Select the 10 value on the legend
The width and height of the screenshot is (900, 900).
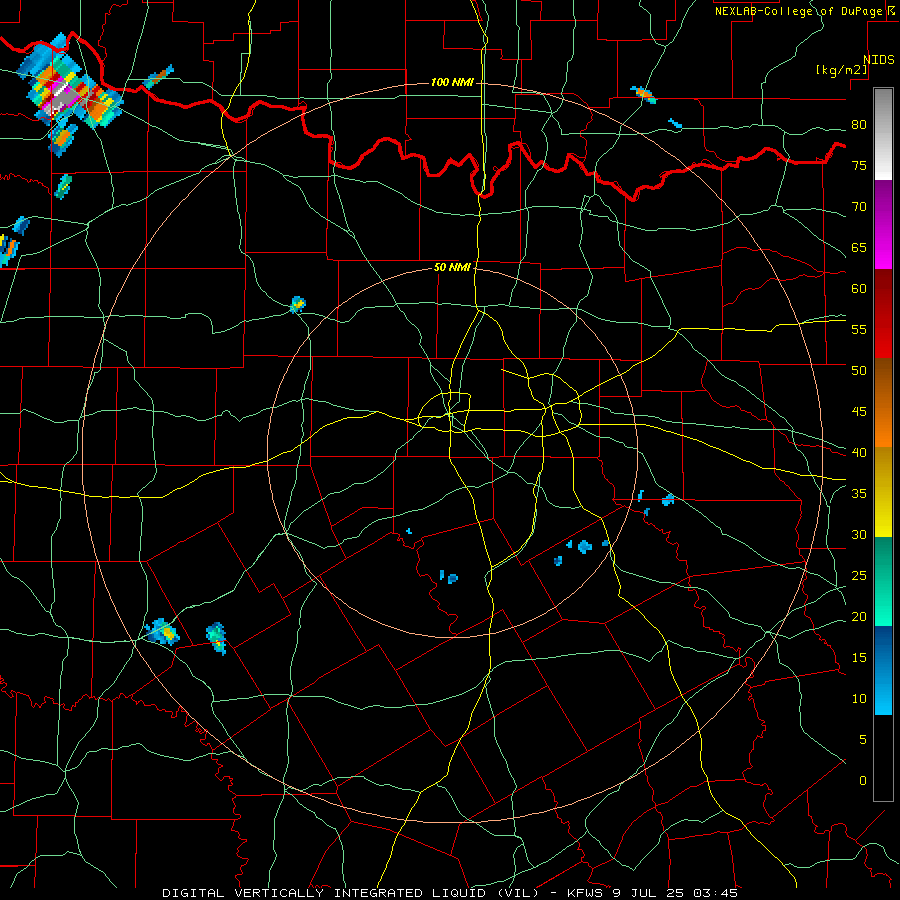point(859,699)
